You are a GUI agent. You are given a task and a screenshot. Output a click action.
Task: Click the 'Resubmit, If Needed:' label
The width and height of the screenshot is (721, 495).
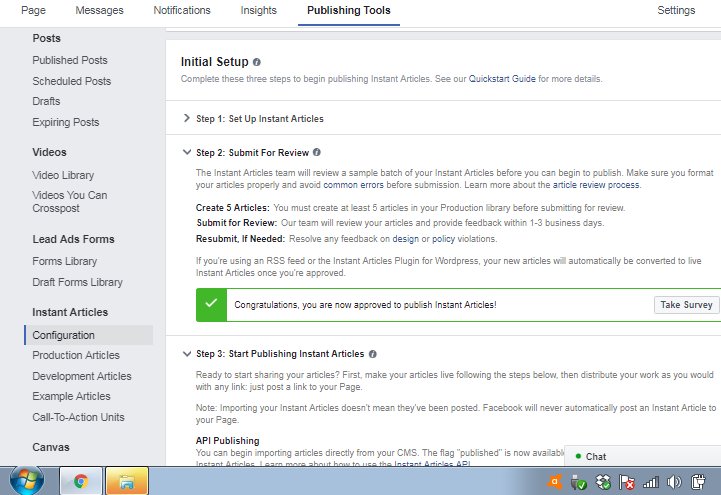240,239
